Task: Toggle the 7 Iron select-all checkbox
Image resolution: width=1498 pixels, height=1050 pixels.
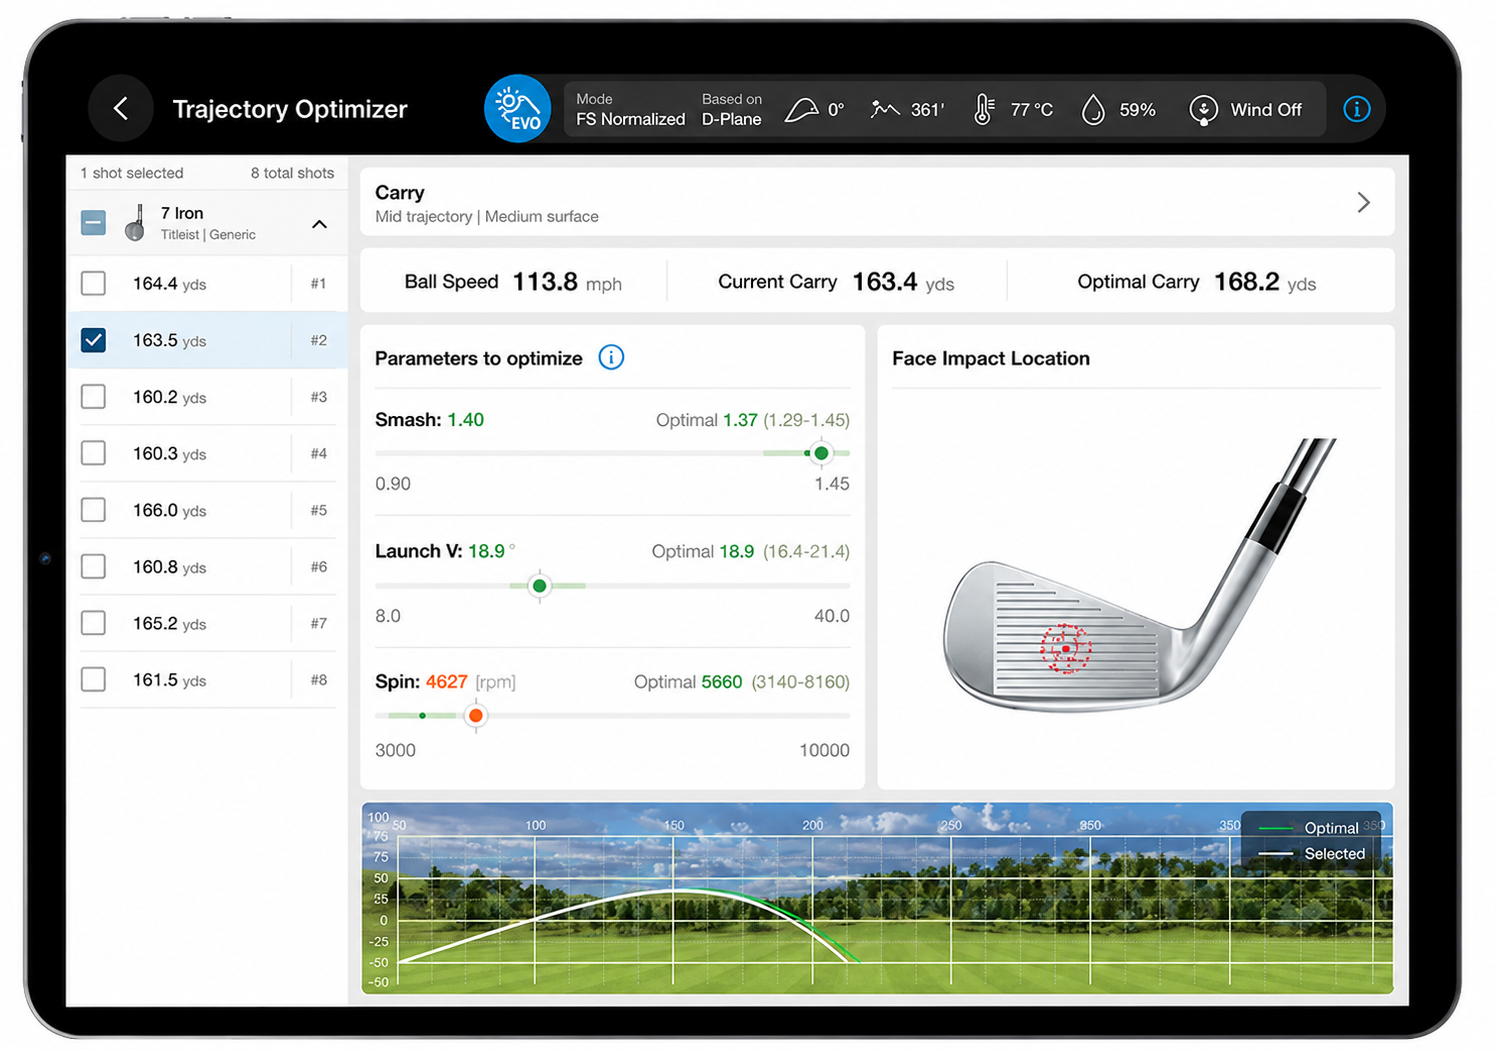Action: click(x=93, y=222)
